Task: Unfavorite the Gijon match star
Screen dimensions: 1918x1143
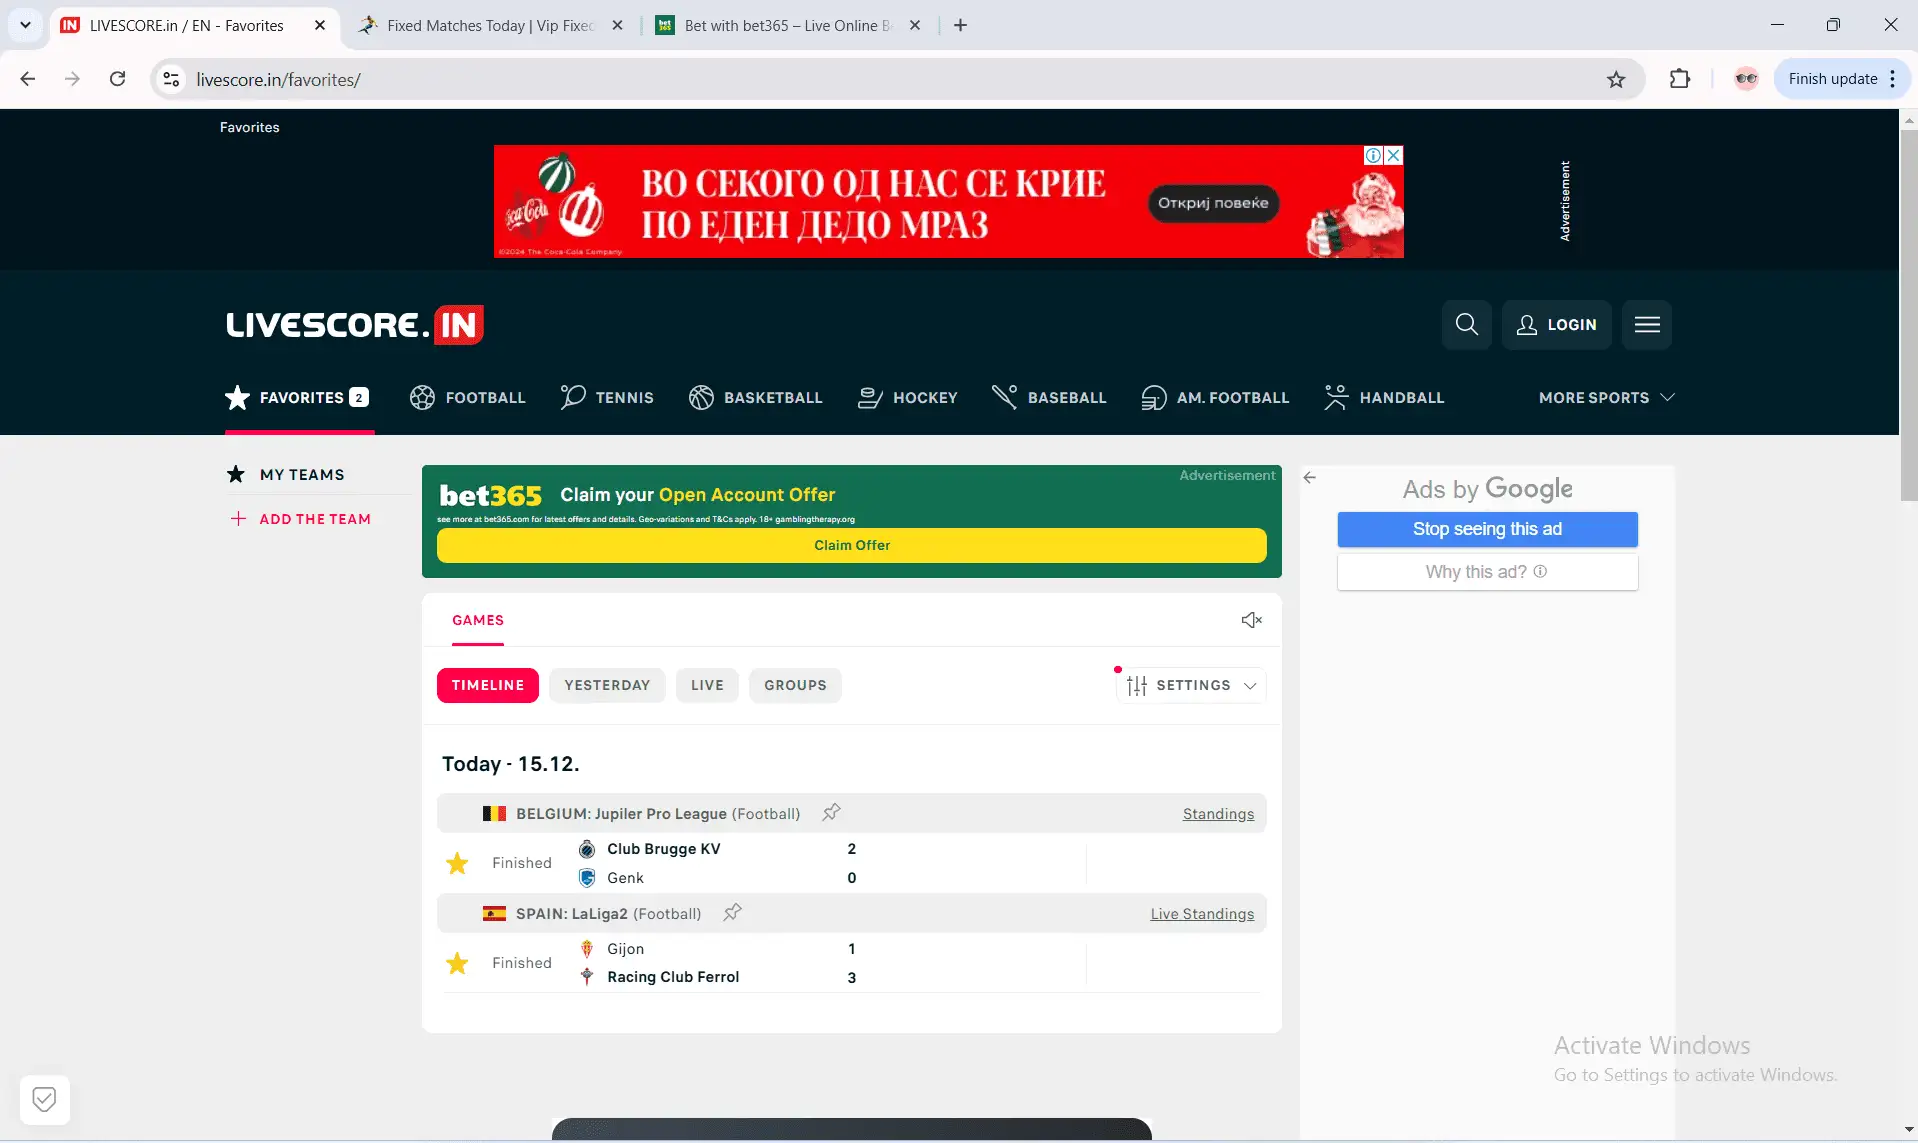Action: [457, 963]
